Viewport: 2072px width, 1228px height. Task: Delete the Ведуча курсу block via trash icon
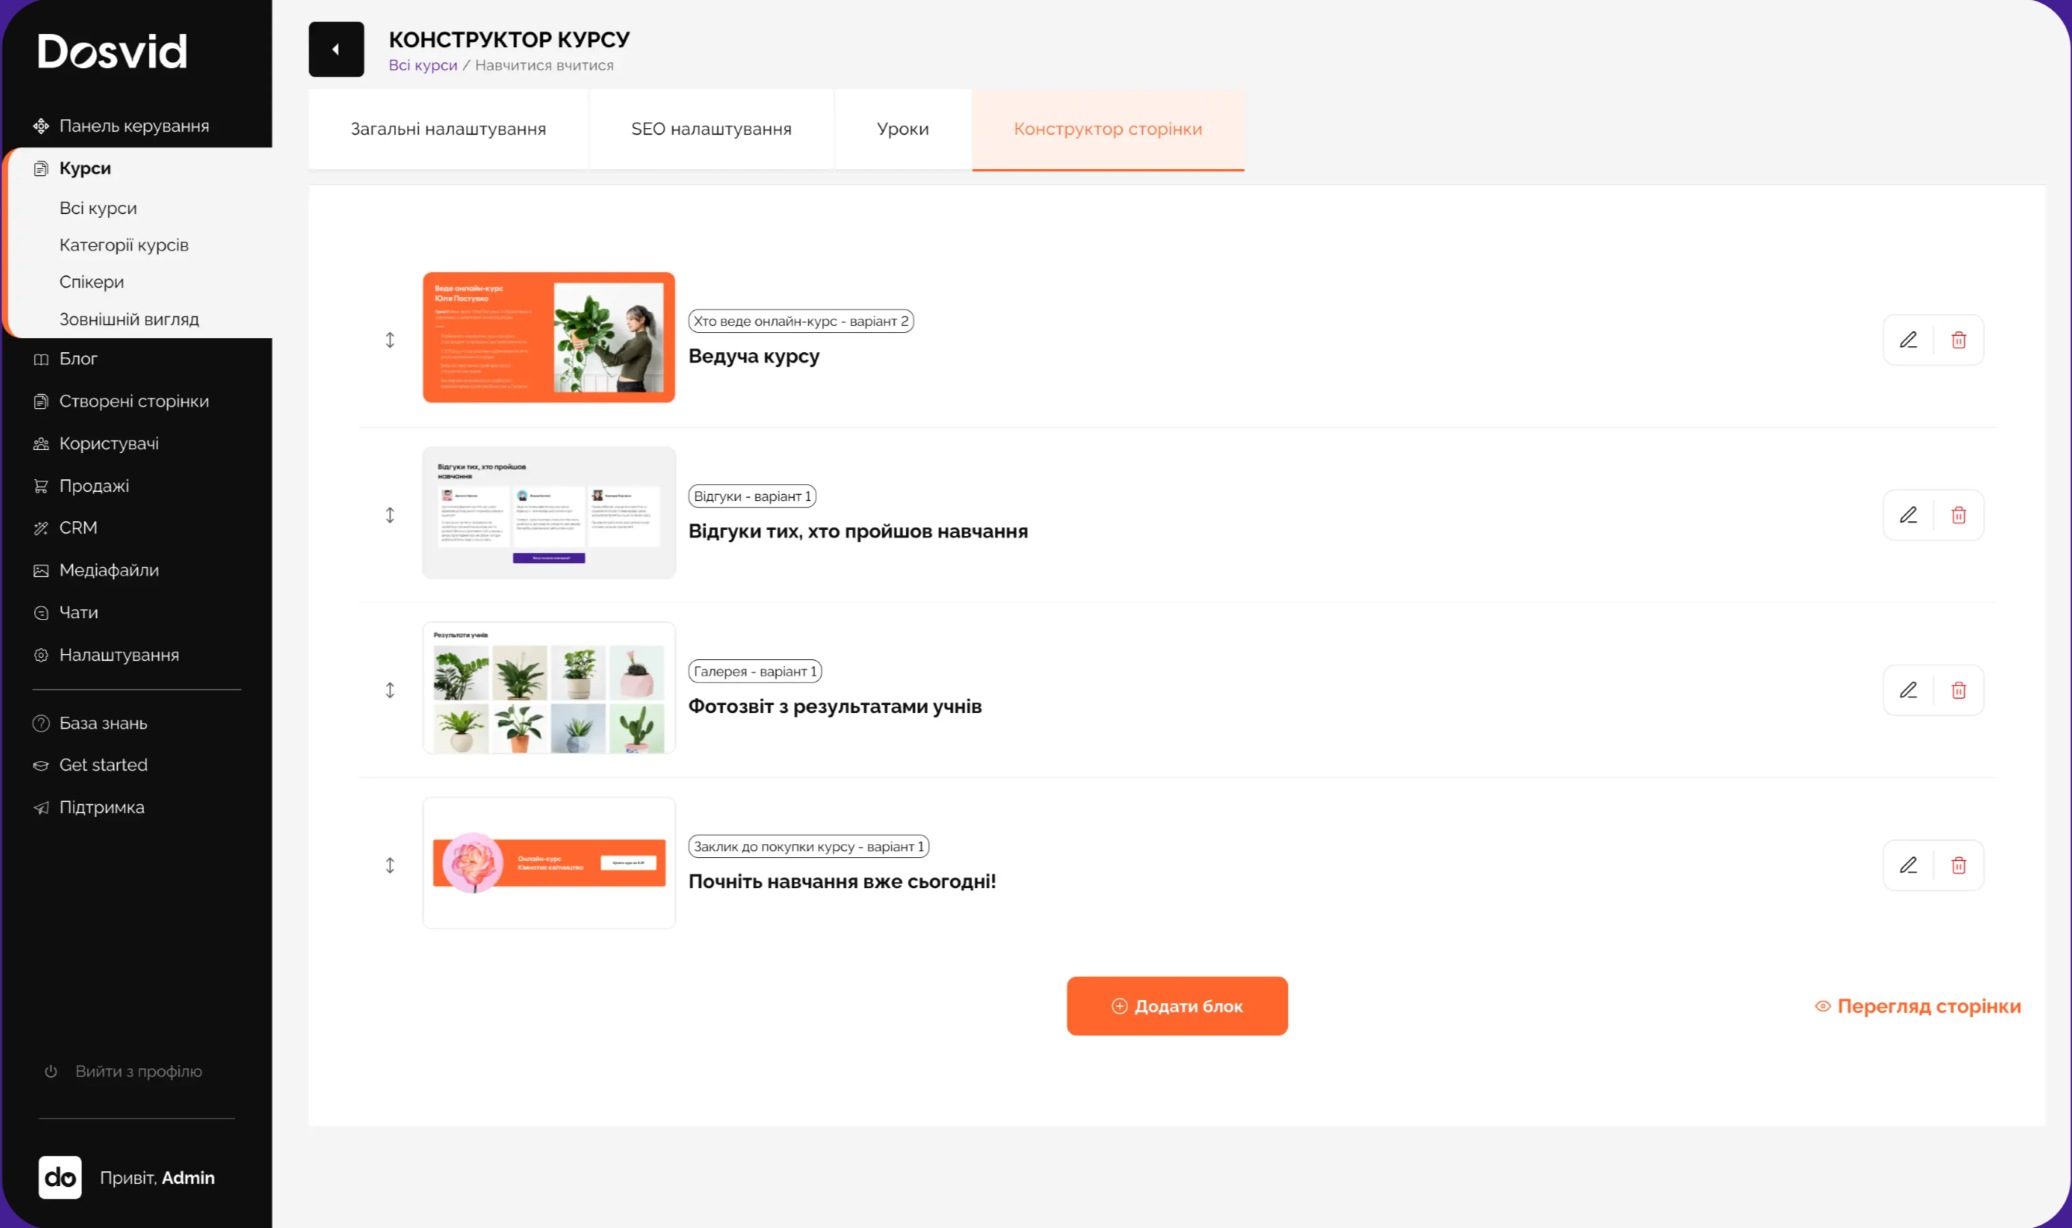click(x=1958, y=340)
